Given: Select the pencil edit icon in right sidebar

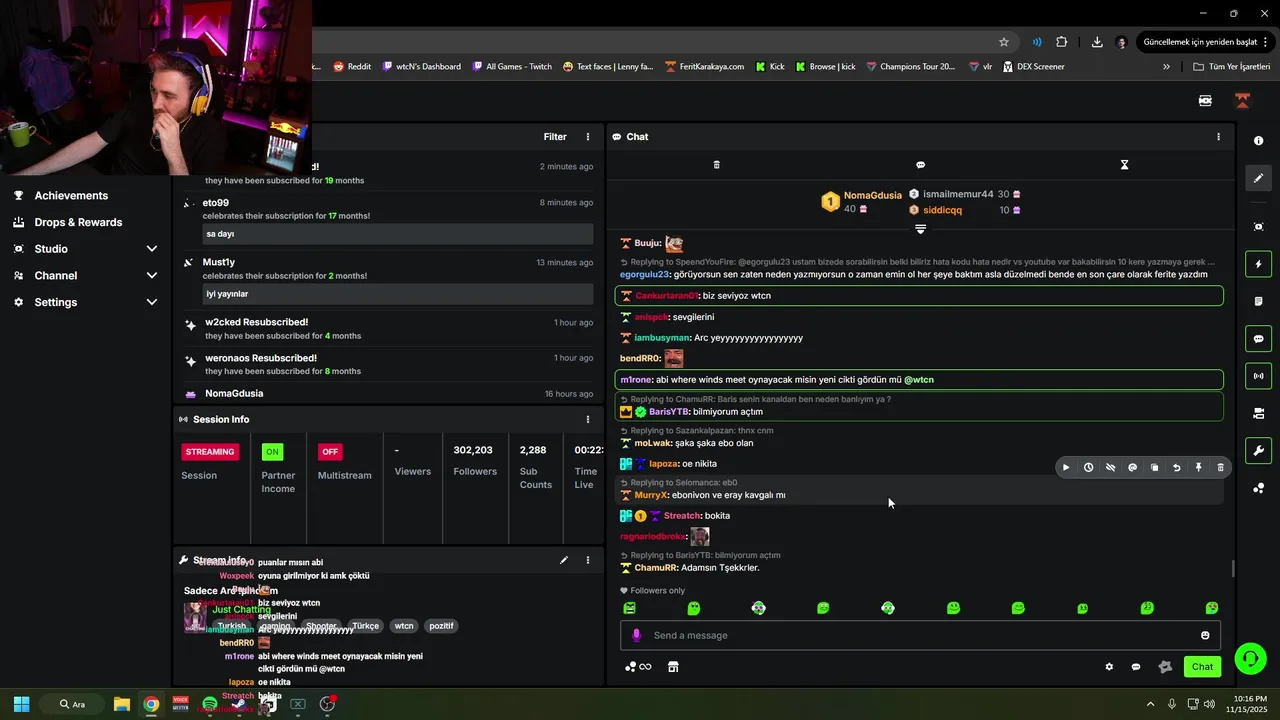Looking at the screenshot, I should tap(1258, 178).
